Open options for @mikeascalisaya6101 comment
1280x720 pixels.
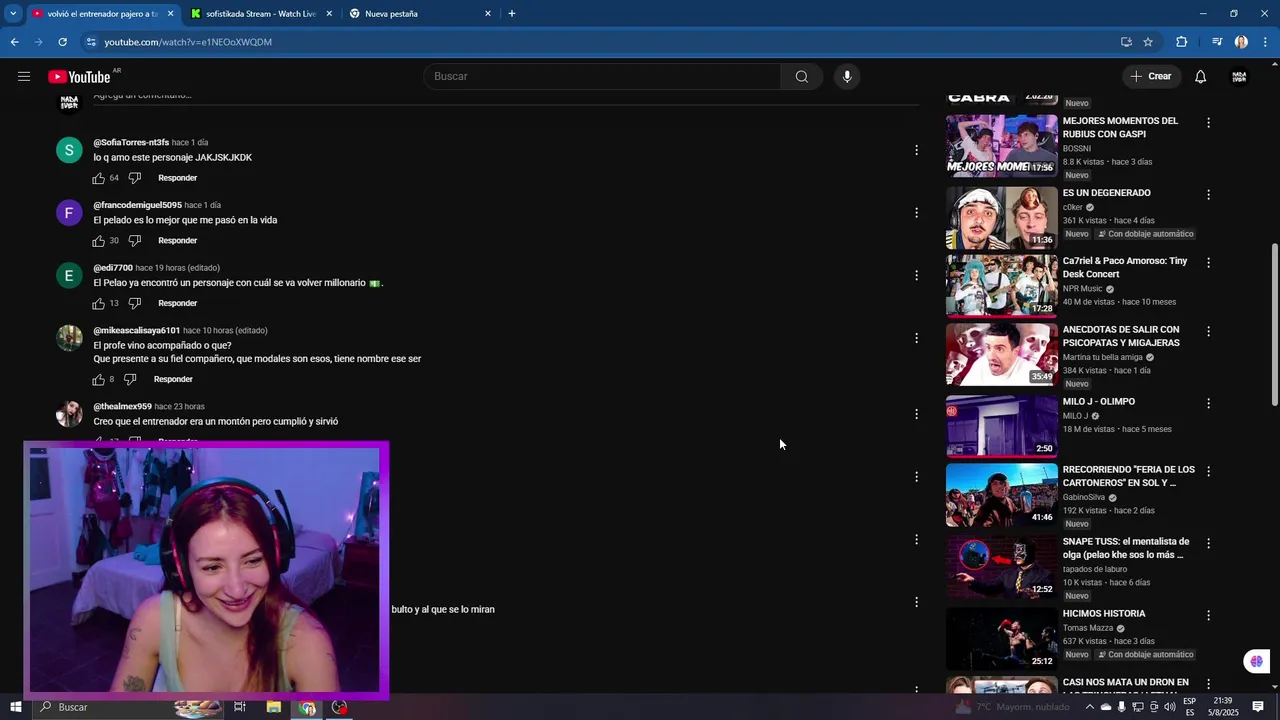pyautogui.click(x=916, y=338)
